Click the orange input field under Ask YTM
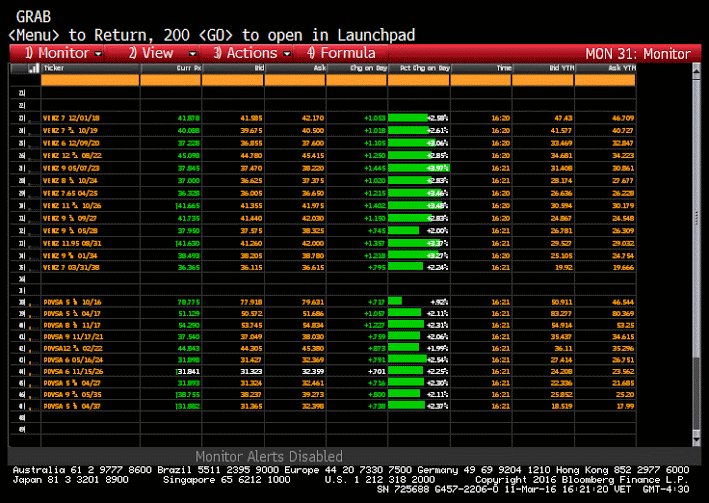This screenshot has width=709, height=503. coord(605,80)
